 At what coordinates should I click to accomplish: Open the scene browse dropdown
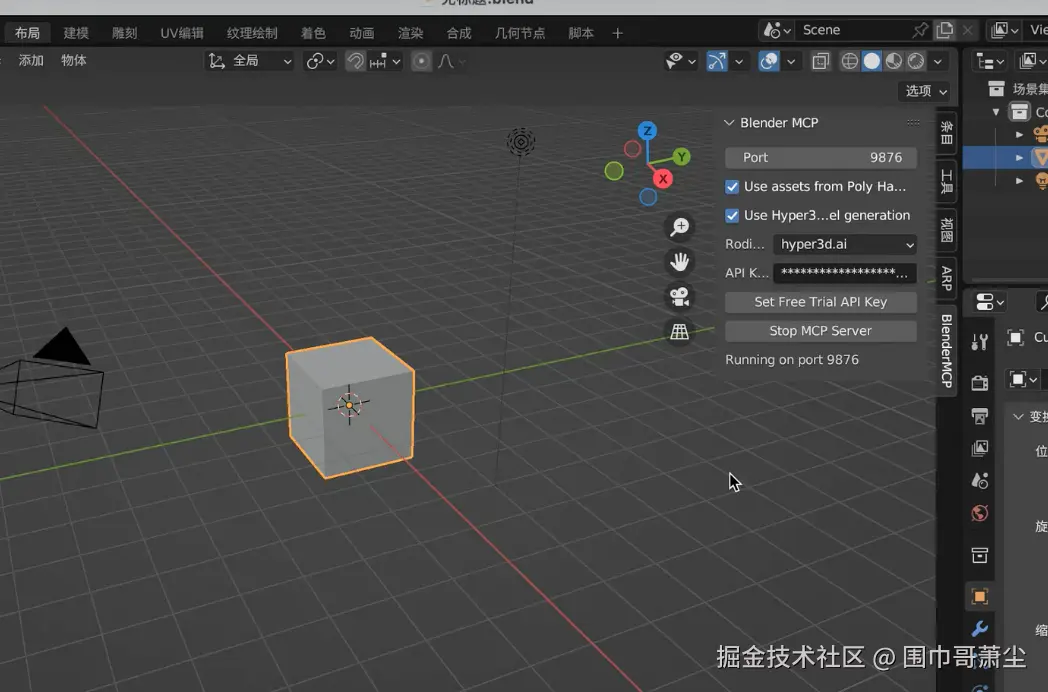(777, 30)
